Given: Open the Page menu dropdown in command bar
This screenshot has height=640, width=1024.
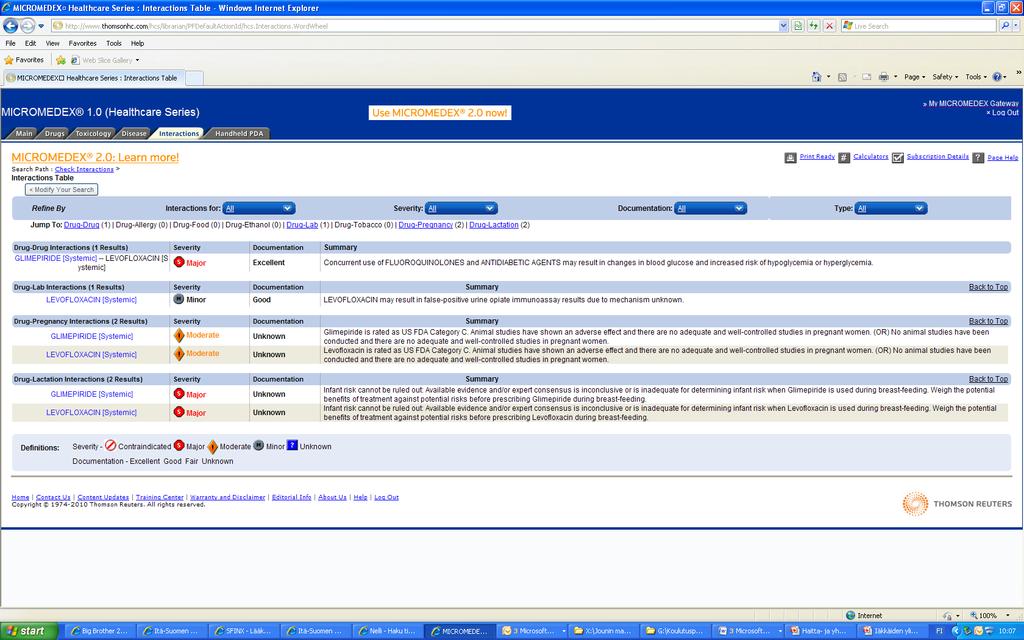Looking at the screenshot, I should pyautogui.click(x=915, y=76).
